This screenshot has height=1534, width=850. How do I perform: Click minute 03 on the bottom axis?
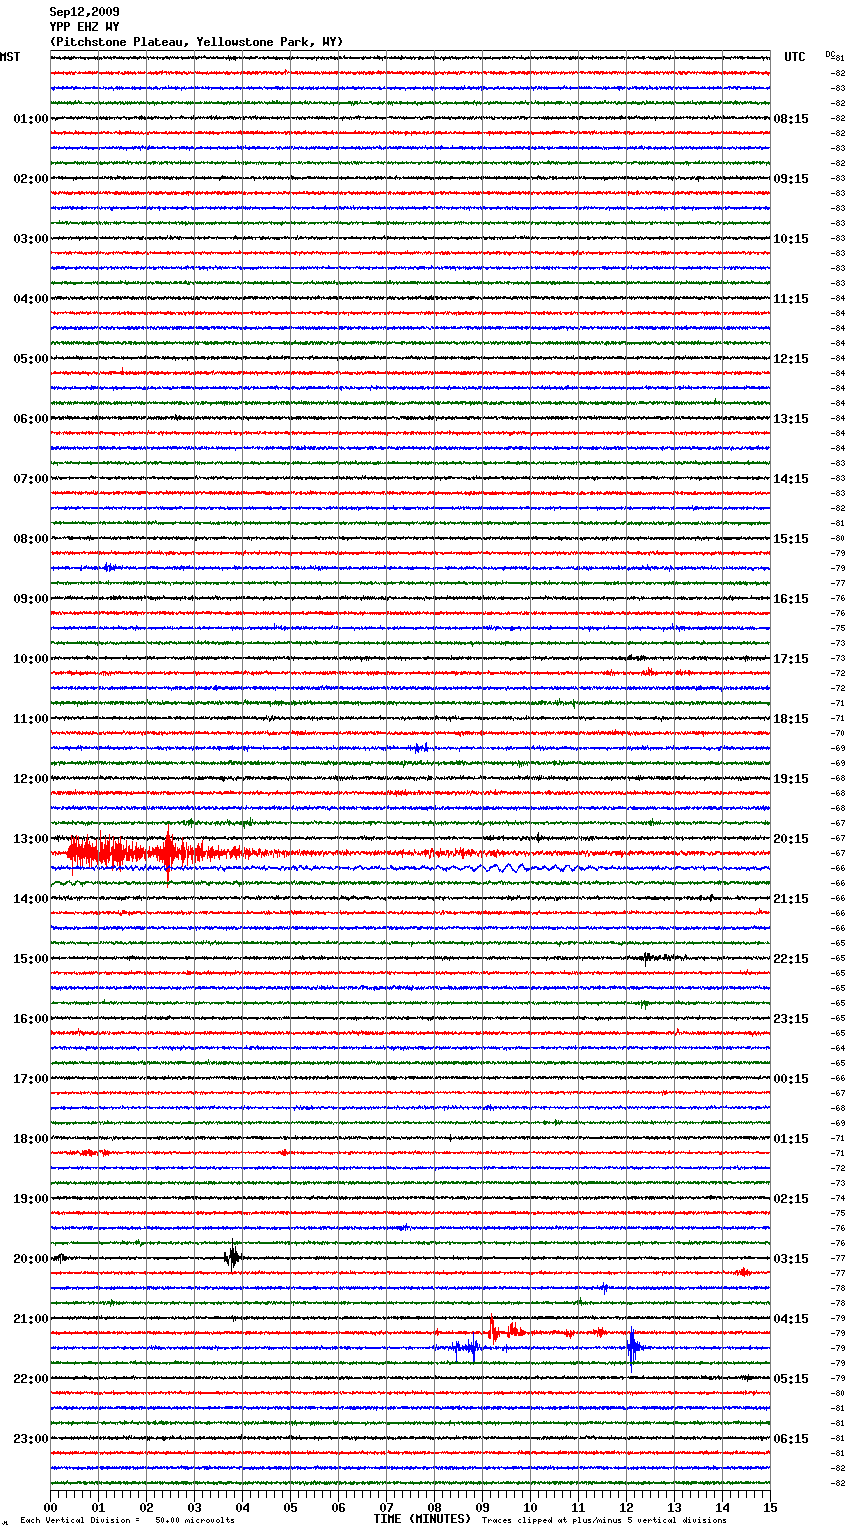[195, 1507]
